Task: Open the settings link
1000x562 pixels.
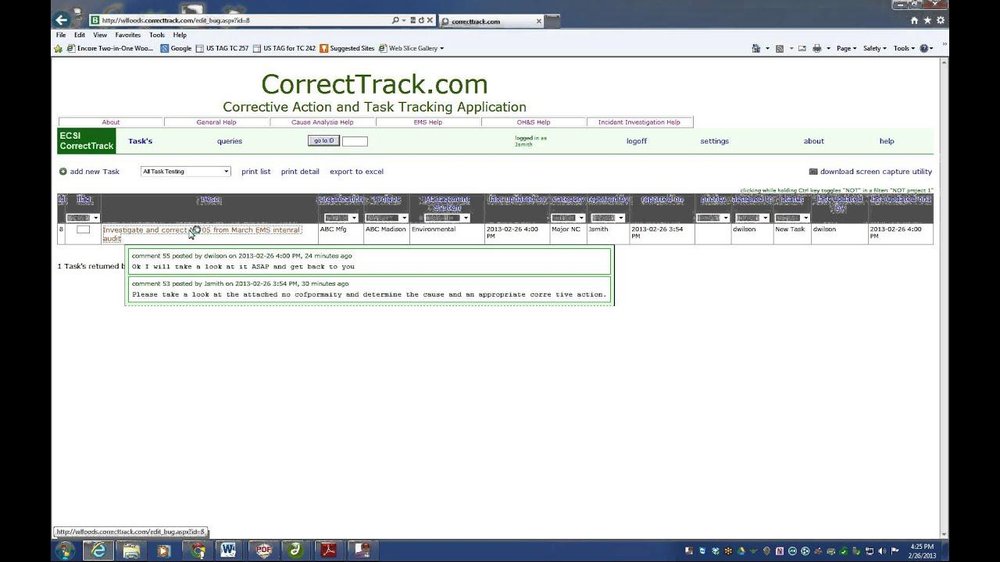Action: pos(714,141)
